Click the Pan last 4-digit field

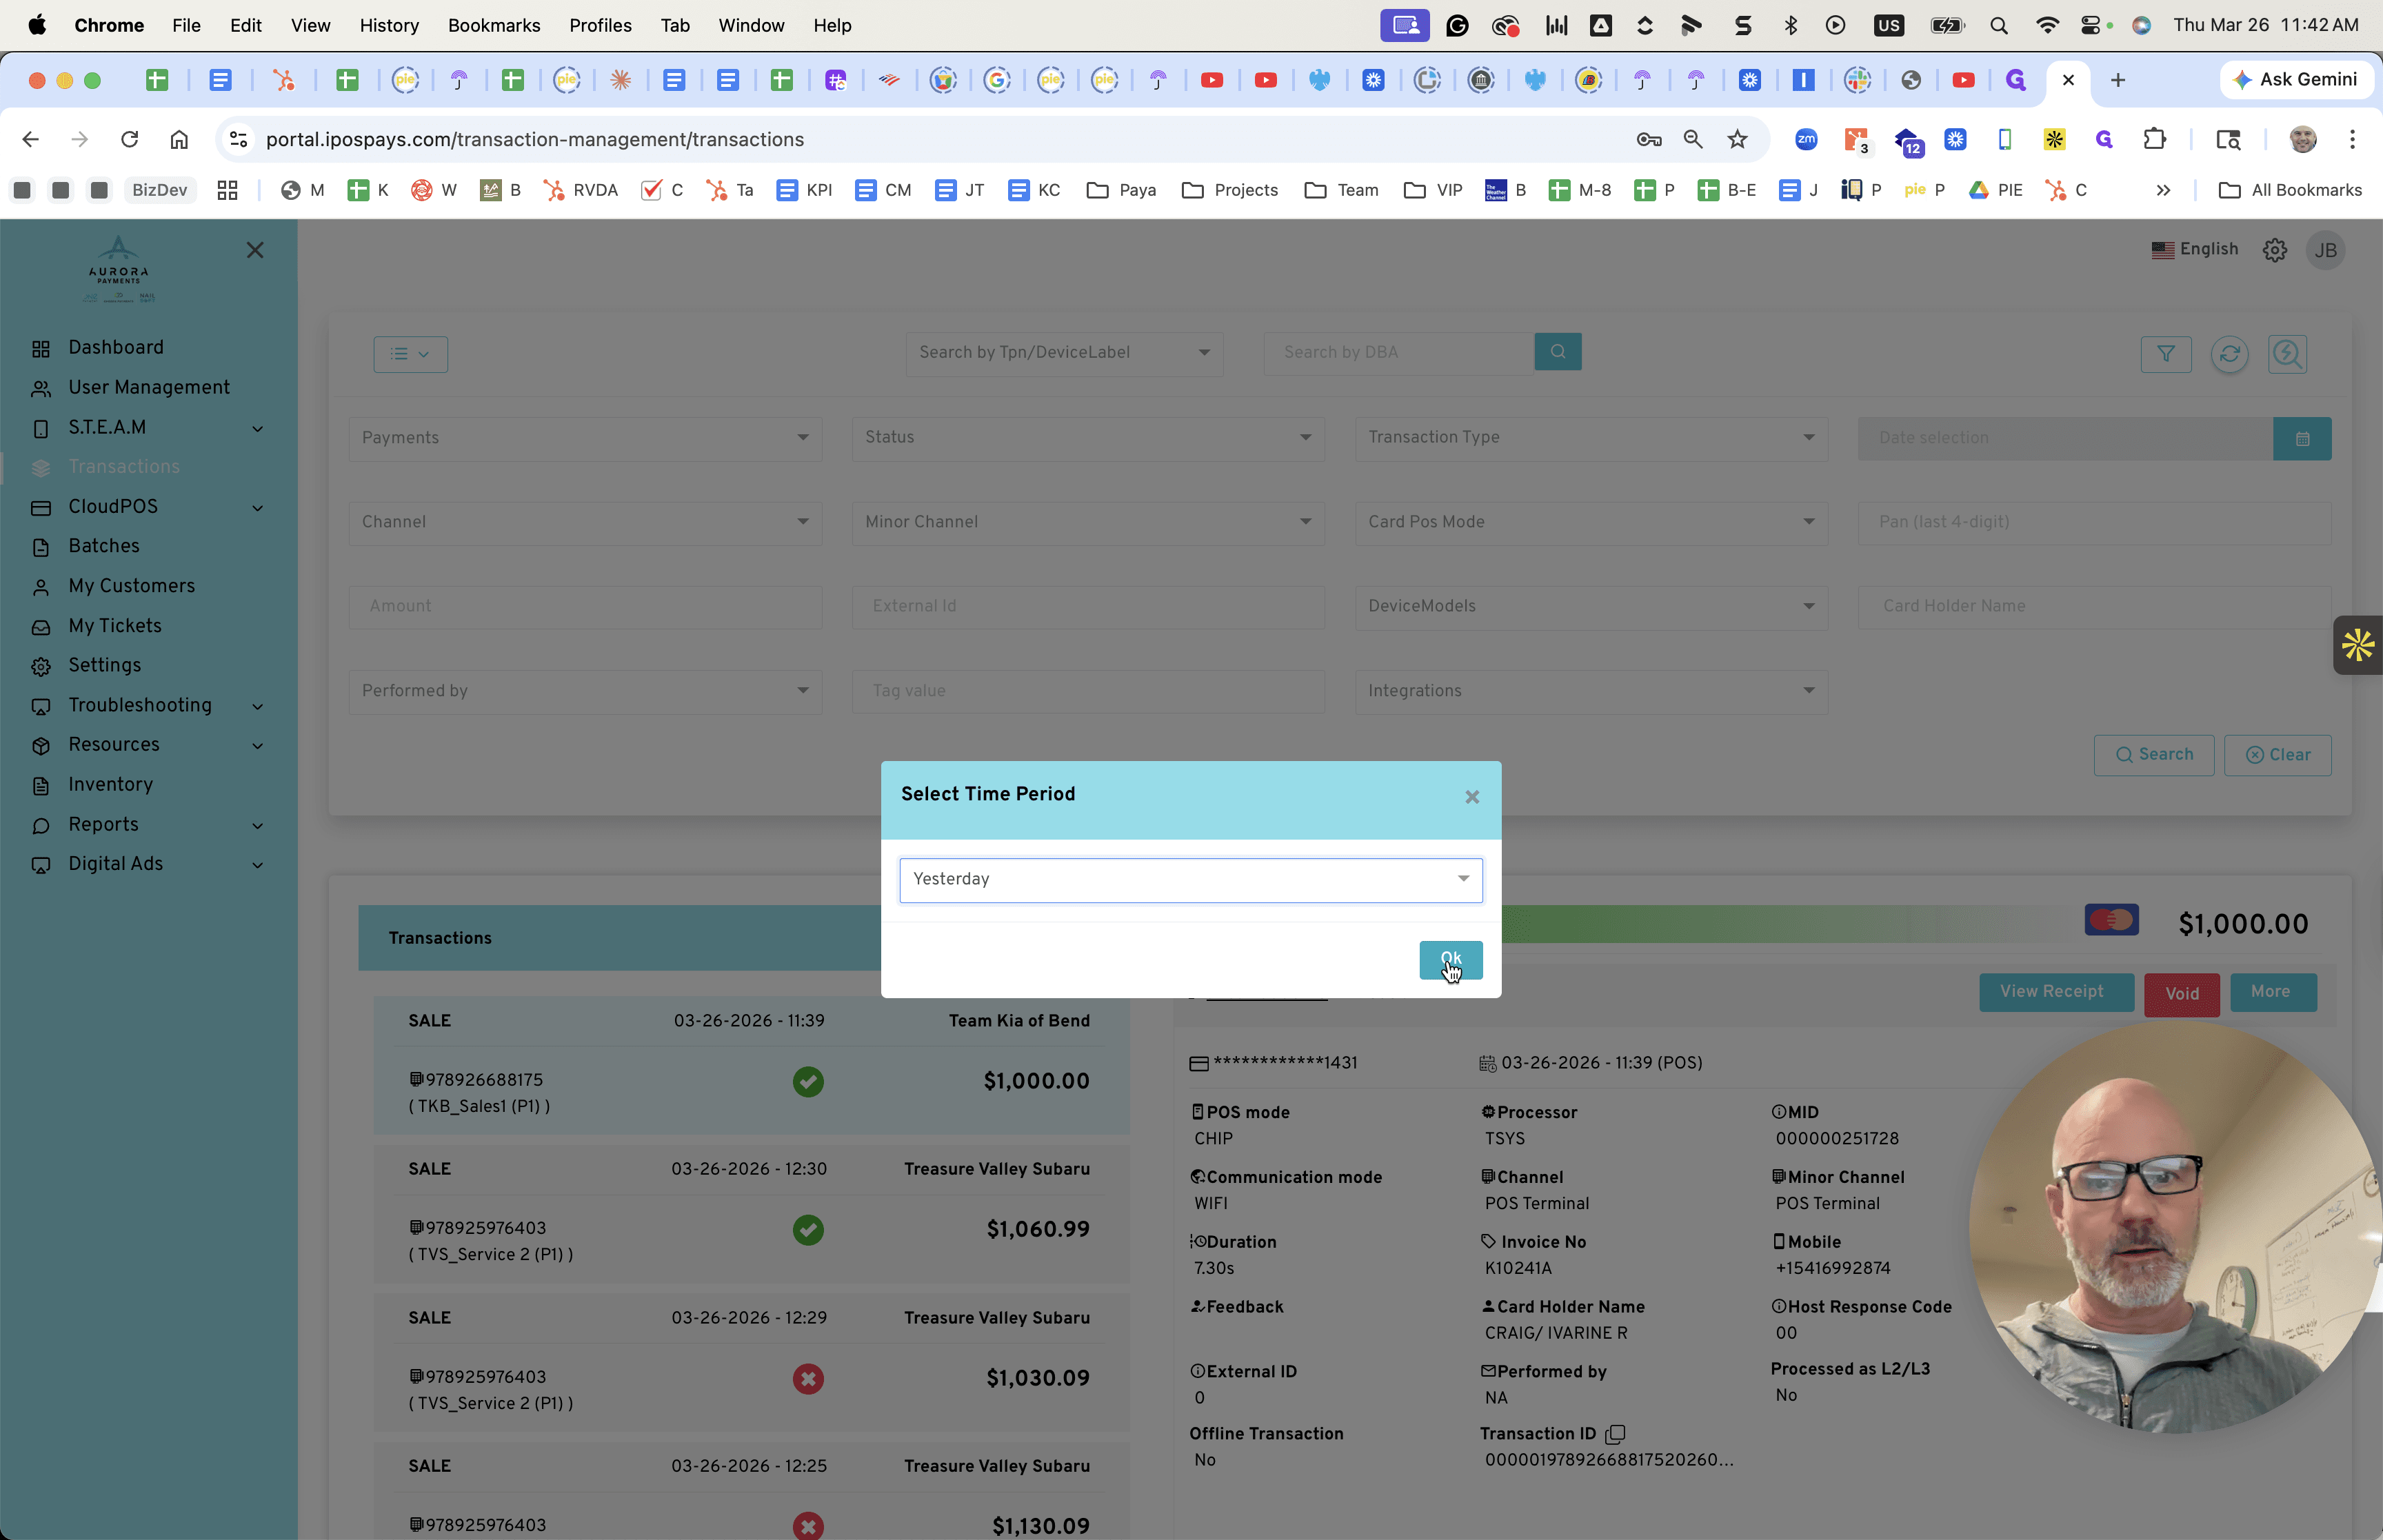[2094, 522]
